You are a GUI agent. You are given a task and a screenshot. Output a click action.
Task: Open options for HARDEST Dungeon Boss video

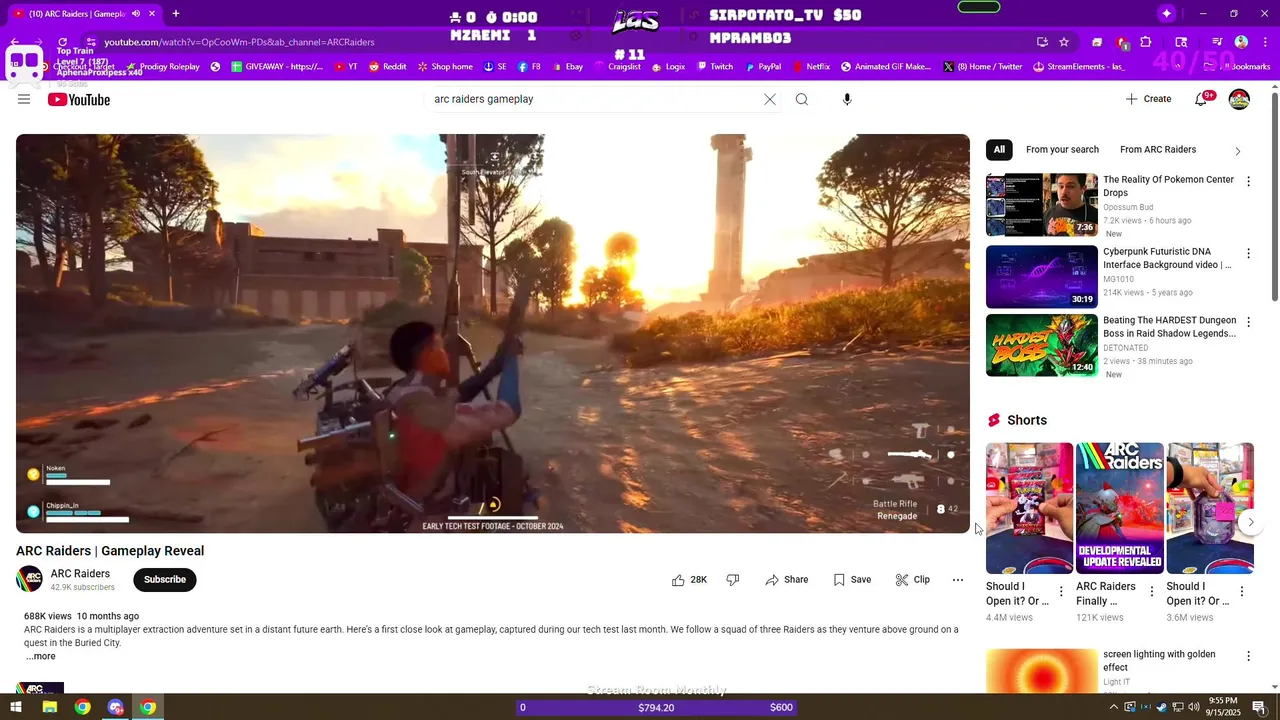point(1248,322)
